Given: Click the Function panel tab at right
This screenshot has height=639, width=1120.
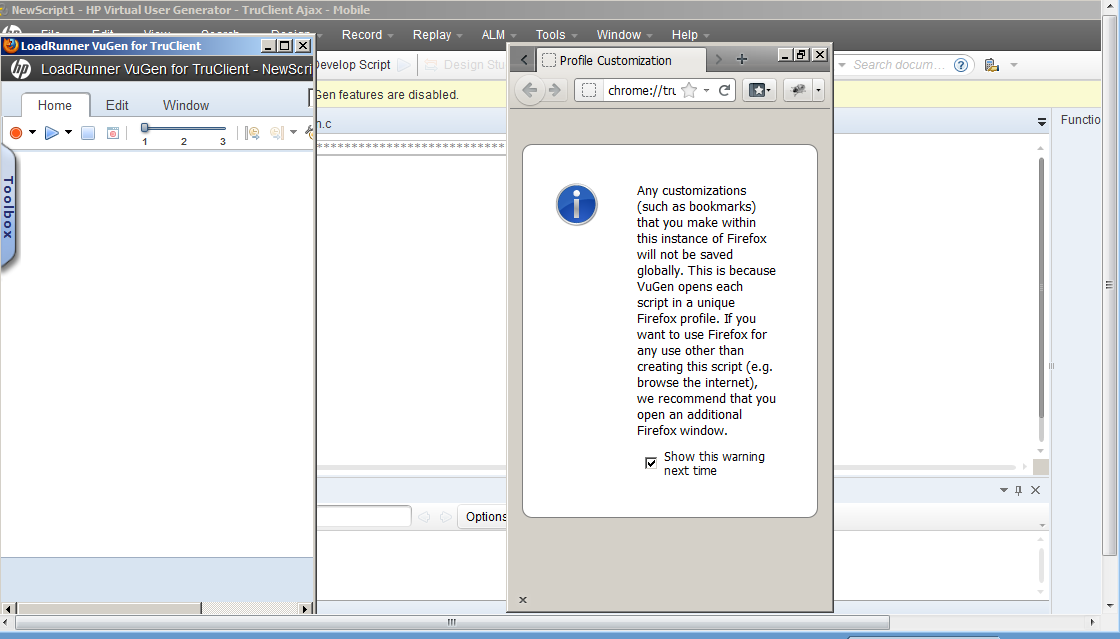Looking at the screenshot, I should click(1080, 119).
